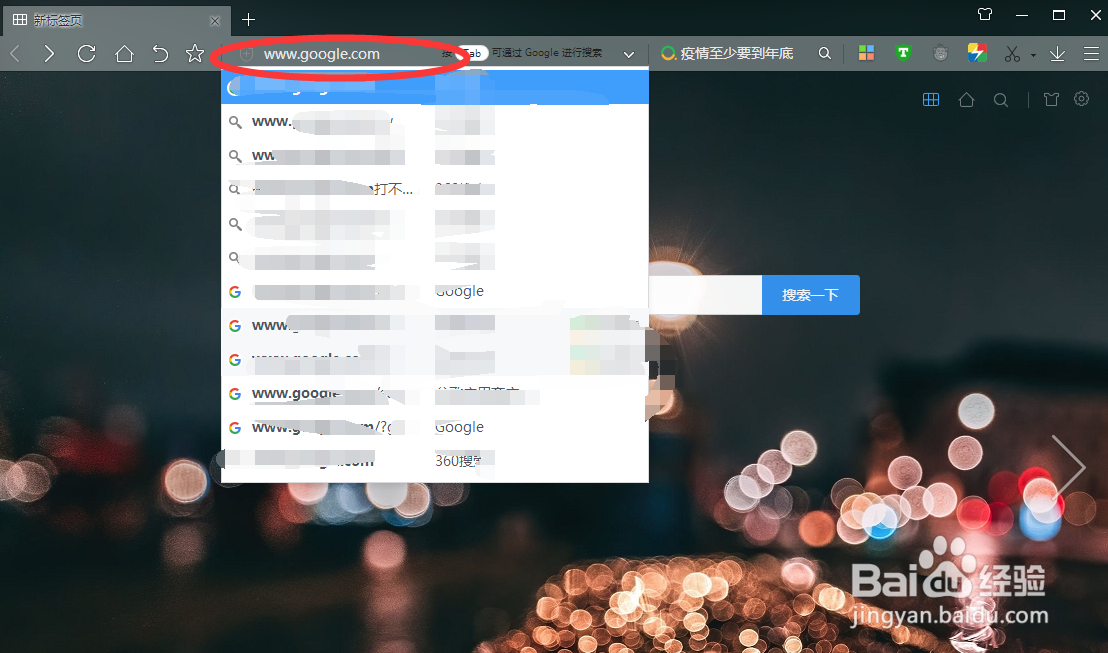The width and height of the screenshot is (1108, 653).
Task: Click the search icon on new tab page
Action: coord(1001,100)
